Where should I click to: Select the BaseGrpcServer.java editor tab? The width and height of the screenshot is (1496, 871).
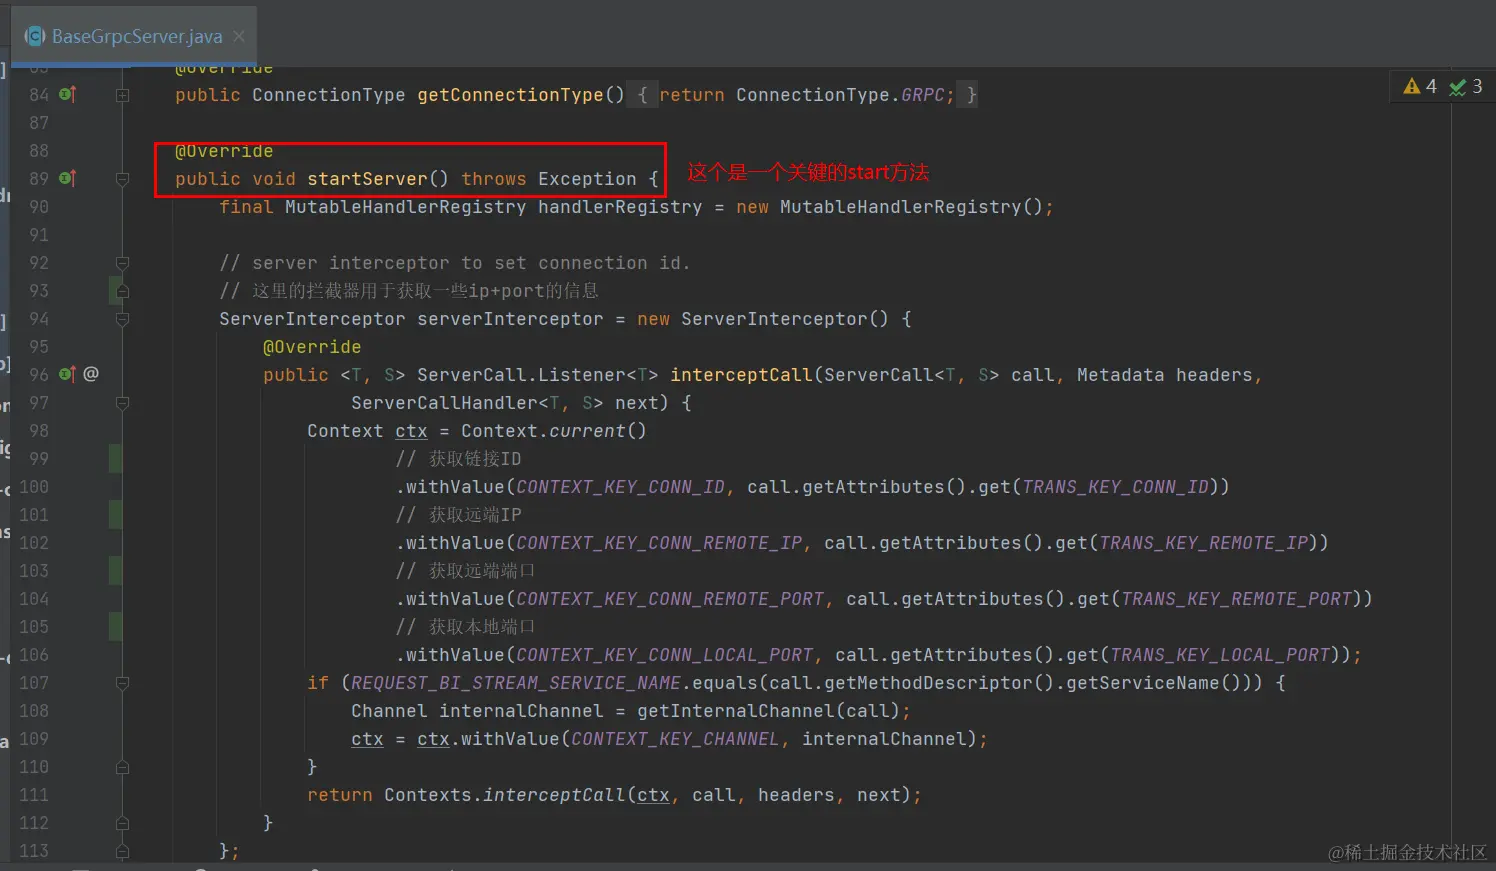tap(136, 36)
